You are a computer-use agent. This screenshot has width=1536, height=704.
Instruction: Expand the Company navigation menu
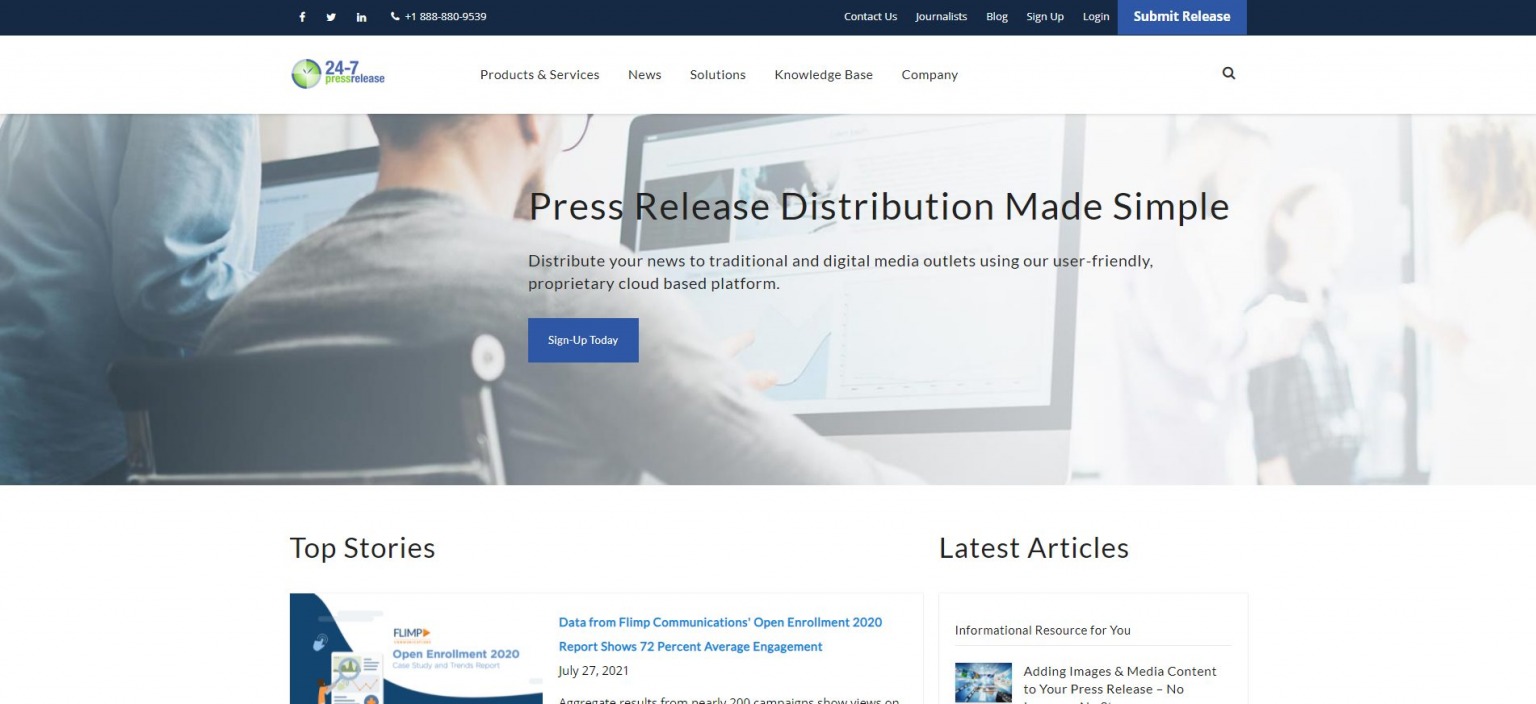point(929,74)
